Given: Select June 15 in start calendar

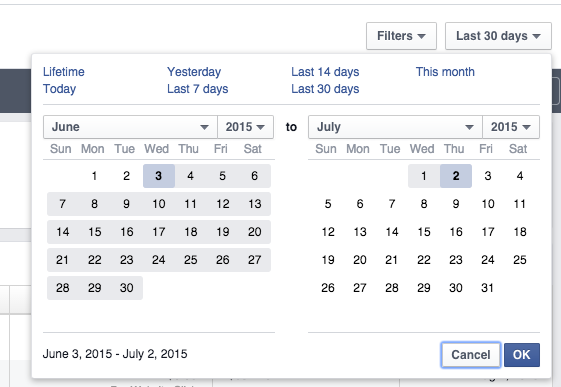Looking at the screenshot, I should coord(94,232).
